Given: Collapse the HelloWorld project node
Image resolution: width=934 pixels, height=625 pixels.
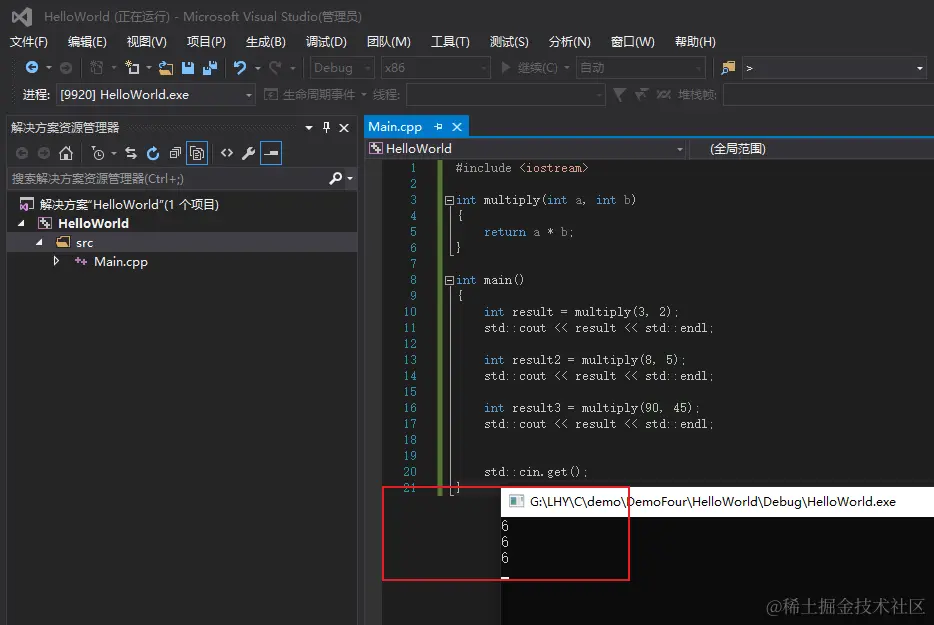Looking at the screenshot, I should [x=21, y=223].
